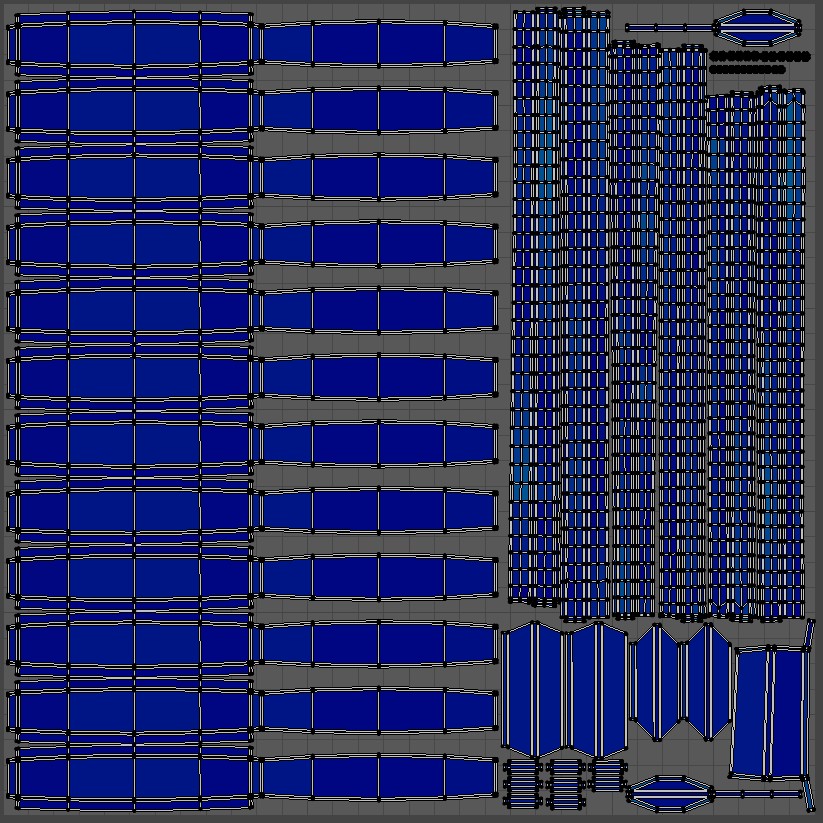Select the bottommost large panel island on left
The width and height of the screenshot is (823, 823).
point(130,778)
